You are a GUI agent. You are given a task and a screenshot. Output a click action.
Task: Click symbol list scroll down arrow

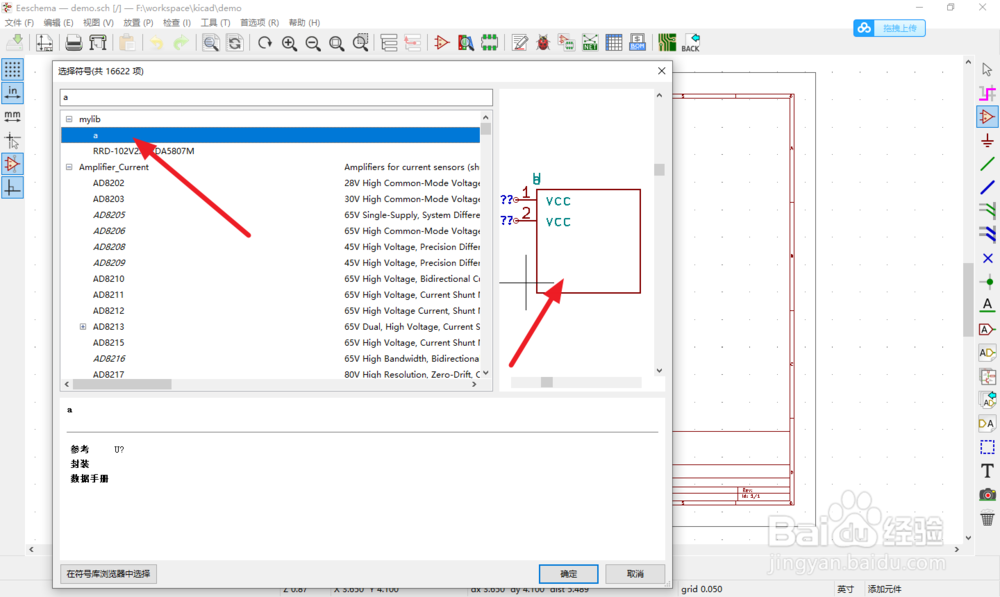[x=486, y=373]
